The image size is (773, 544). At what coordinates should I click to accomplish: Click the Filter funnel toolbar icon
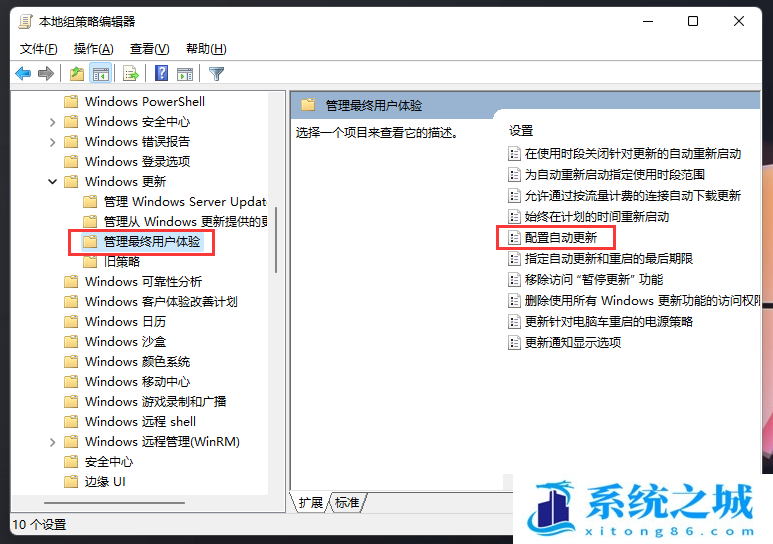[x=216, y=74]
